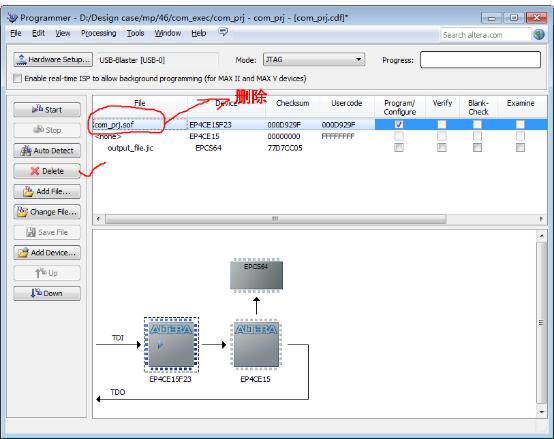Click the Change File button

pos(47,212)
